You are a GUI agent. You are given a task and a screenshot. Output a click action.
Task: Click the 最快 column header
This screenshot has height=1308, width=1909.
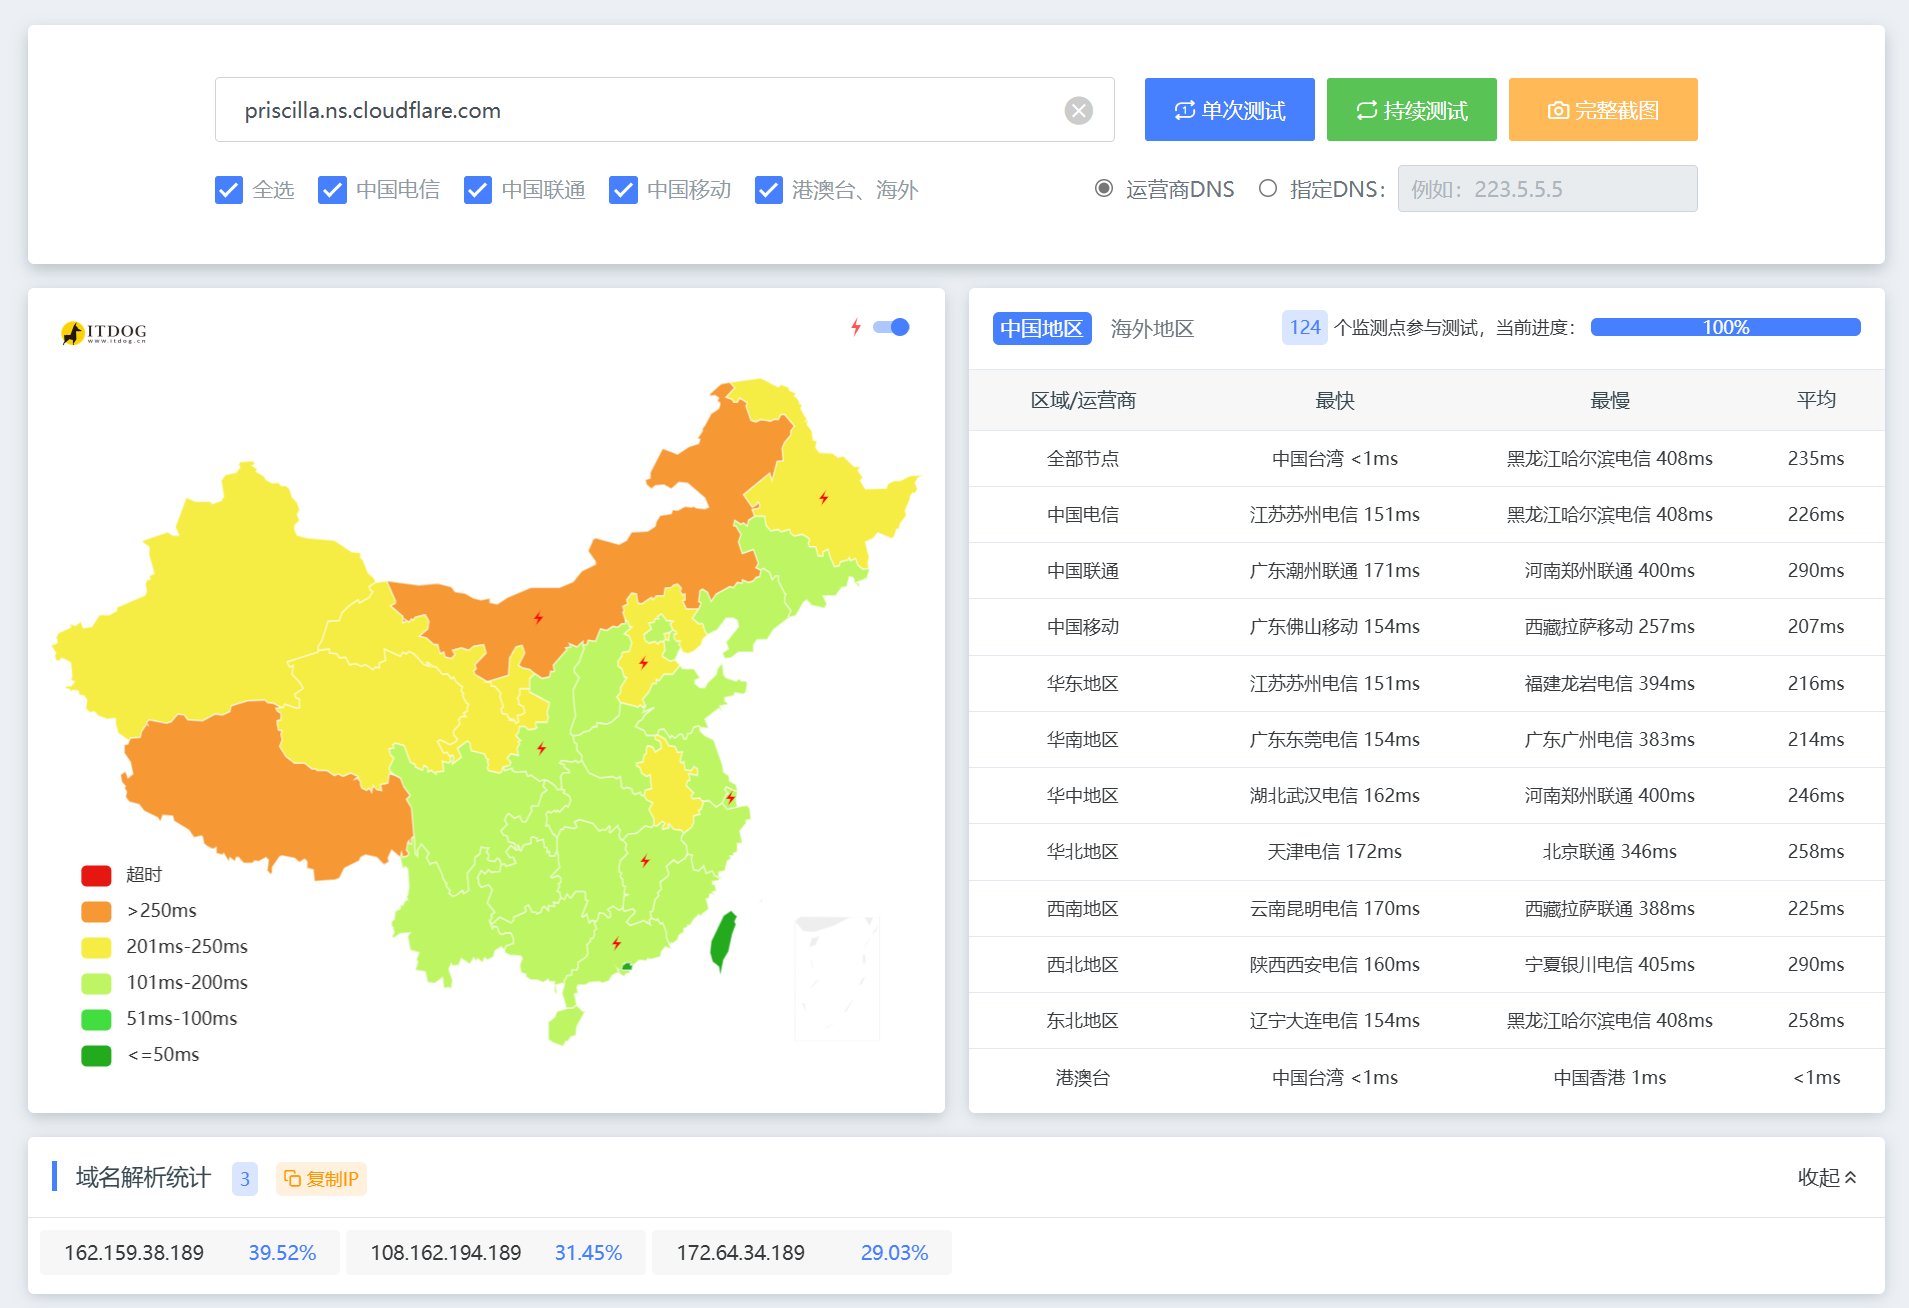1334,400
